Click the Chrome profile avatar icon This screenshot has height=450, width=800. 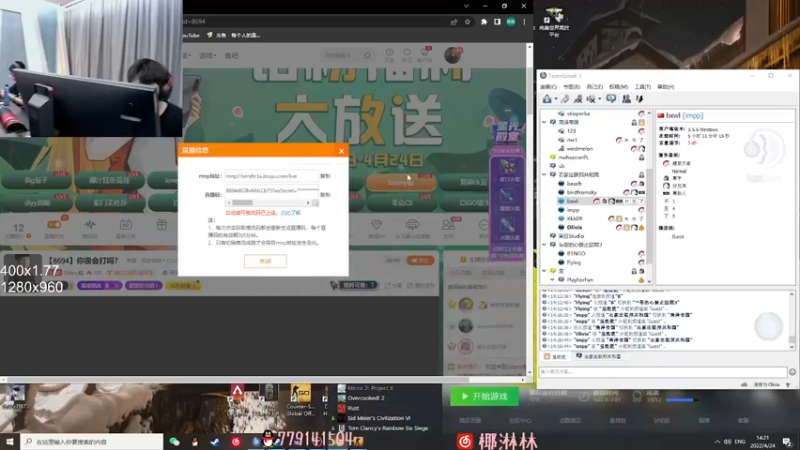(x=511, y=22)
